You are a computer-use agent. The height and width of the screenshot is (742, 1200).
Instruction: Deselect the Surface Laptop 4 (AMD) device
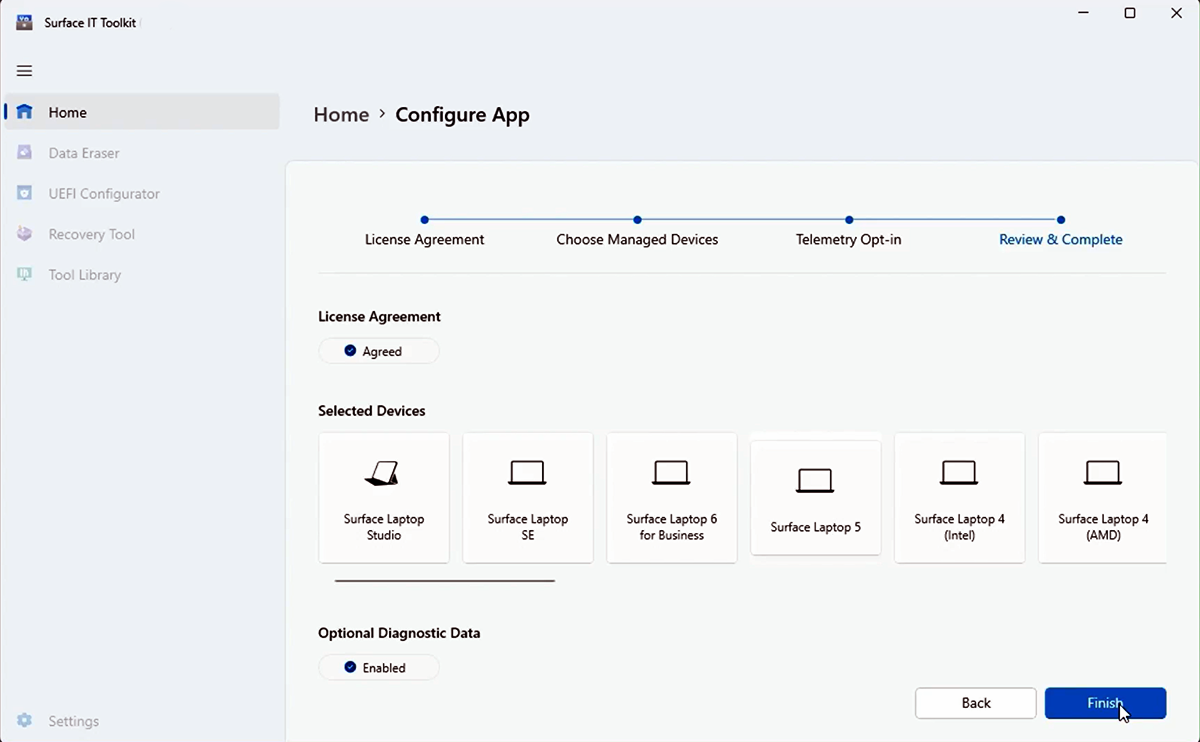pyautogui.click(x=1103, y=497)
